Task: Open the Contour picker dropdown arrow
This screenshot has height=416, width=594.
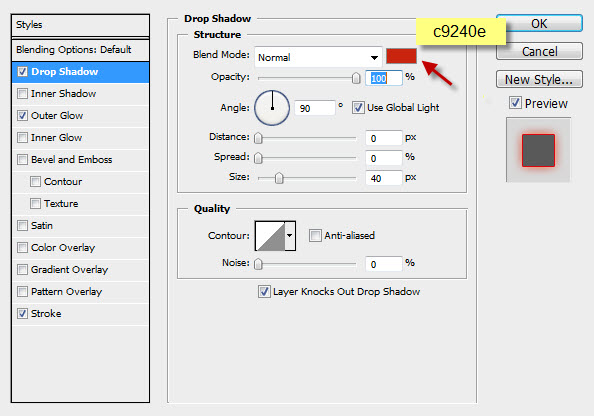Action: coord(290,236)
